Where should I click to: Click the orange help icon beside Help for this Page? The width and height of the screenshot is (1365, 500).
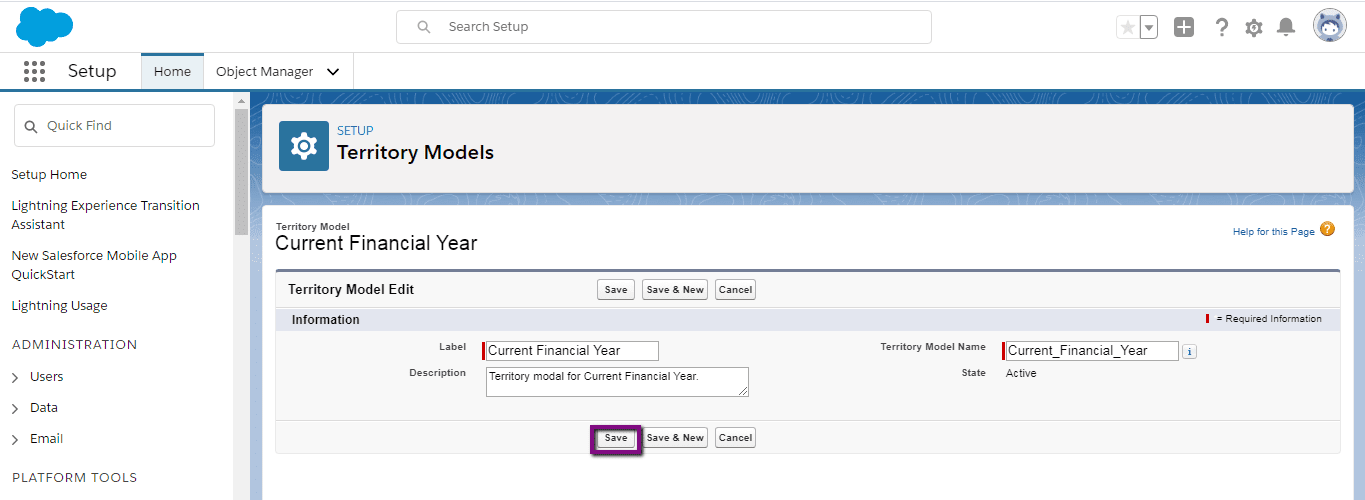(1327, 229)
